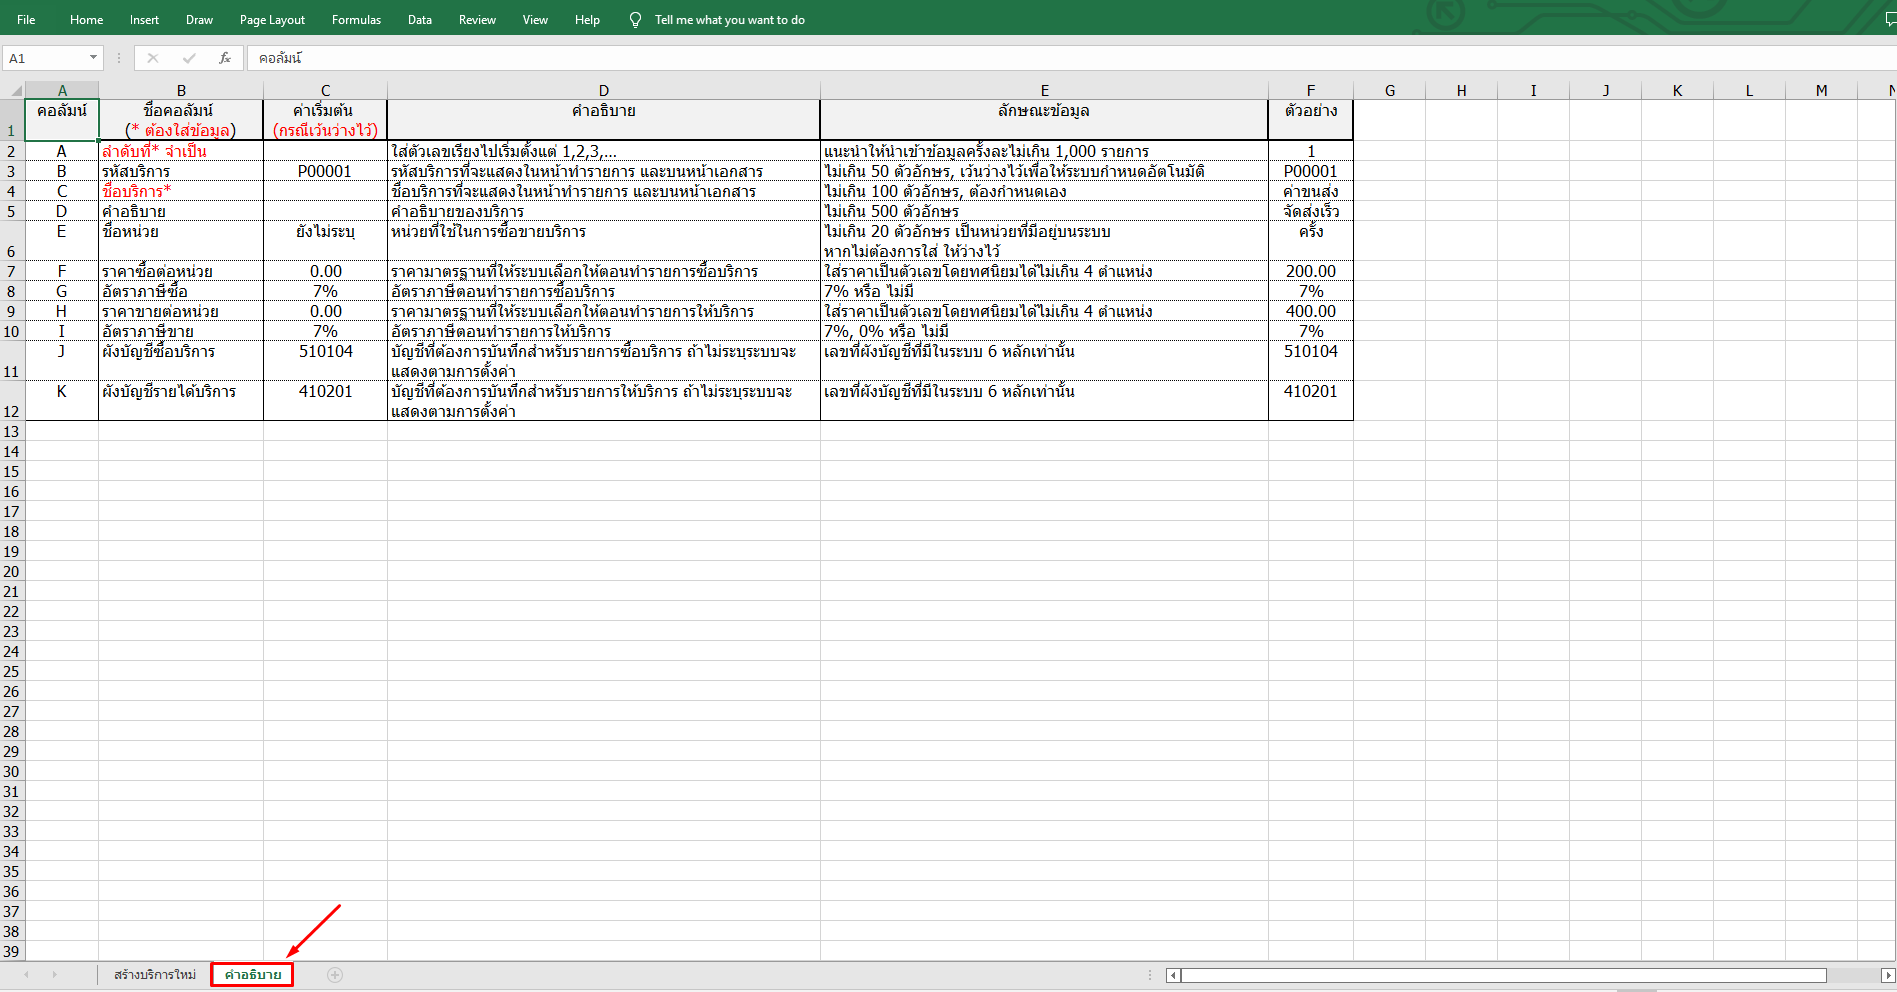Click the previous sheet navigation arrow
Image resolution: width=1897 pixels, height=992 pixels.
25,974
